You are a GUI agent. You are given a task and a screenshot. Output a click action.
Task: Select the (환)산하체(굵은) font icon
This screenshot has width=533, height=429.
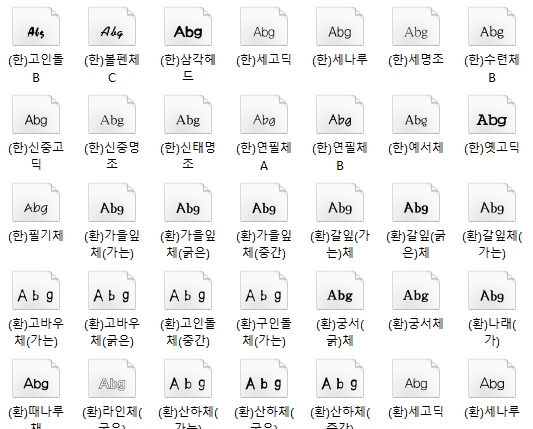click(264, 379)
